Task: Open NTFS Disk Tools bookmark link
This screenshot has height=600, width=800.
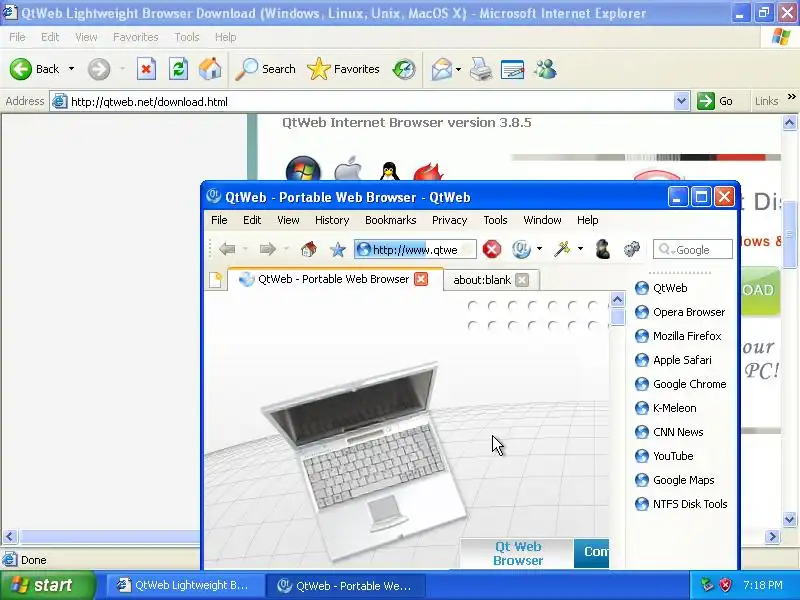Action: (x=681, y=504)
